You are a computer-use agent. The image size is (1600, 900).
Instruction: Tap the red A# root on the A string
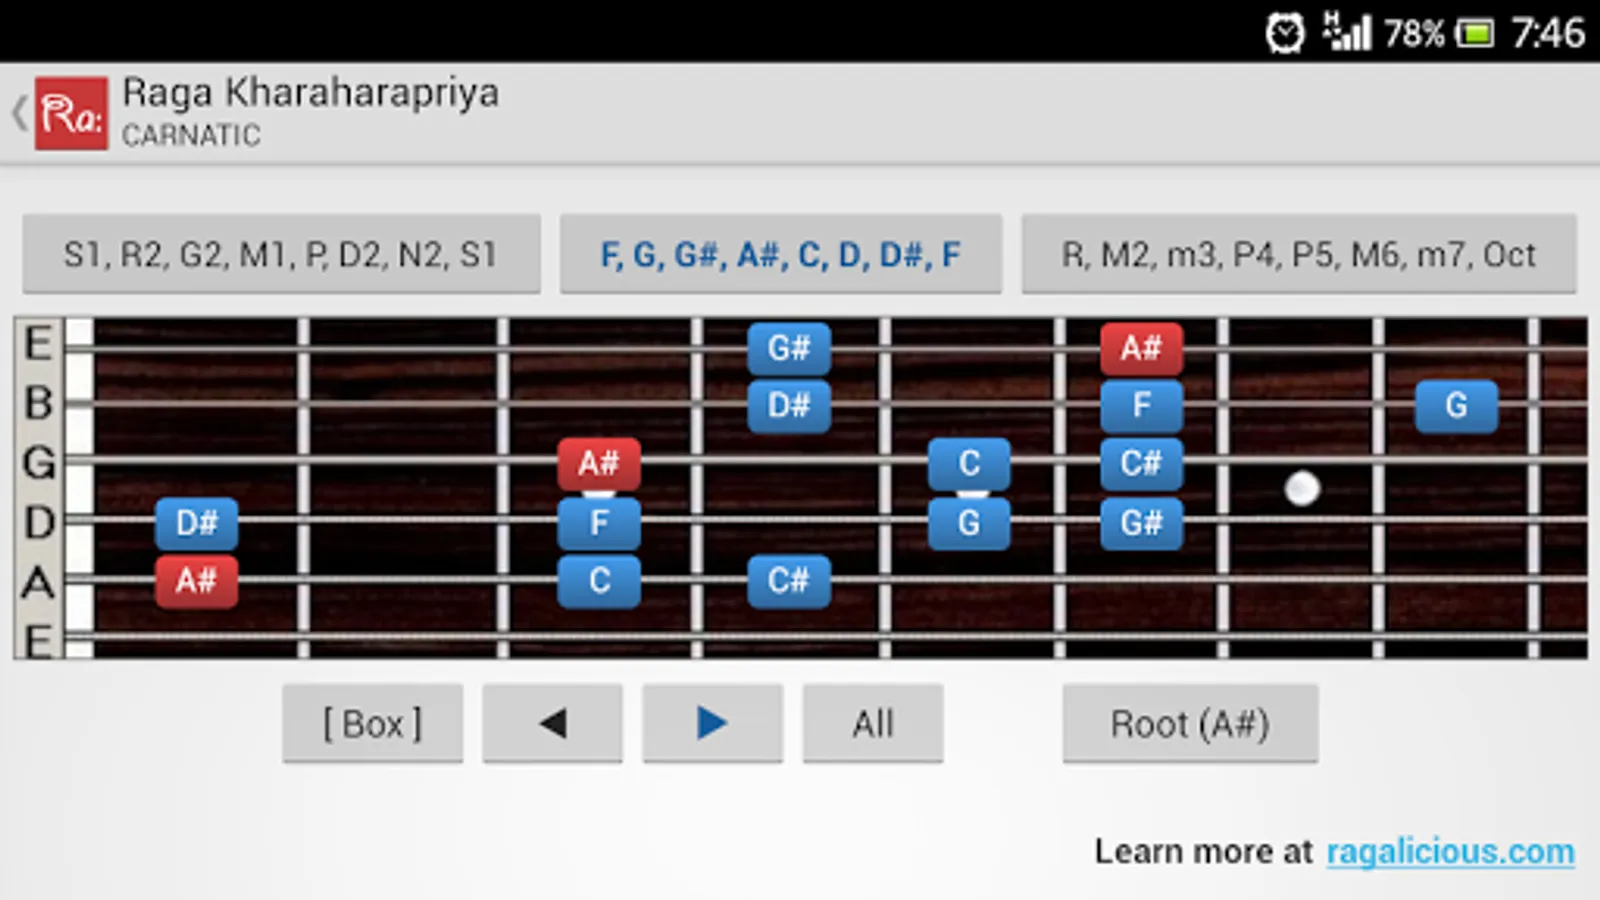pyautogui.click(x=197, y=581)
